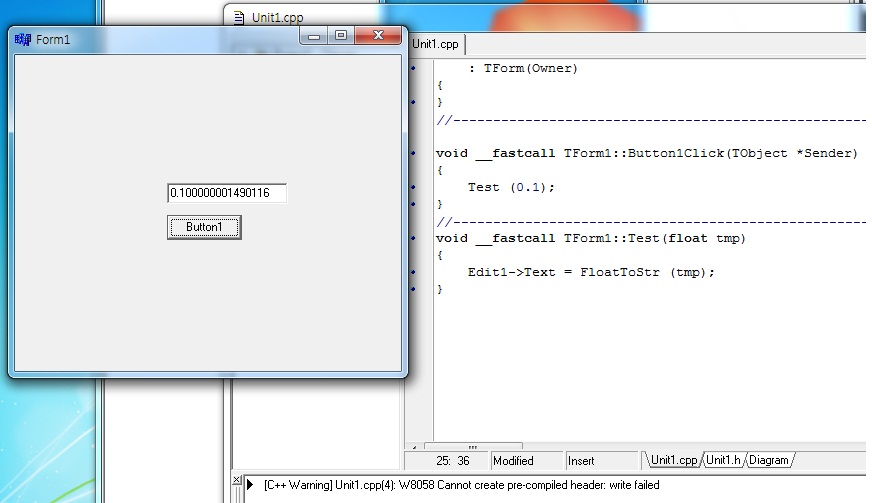The width and height of the screenshot is (872, 503).
Task: Click gutter dot beside Button1Click declaration
Action: click(x=413, y=153)
